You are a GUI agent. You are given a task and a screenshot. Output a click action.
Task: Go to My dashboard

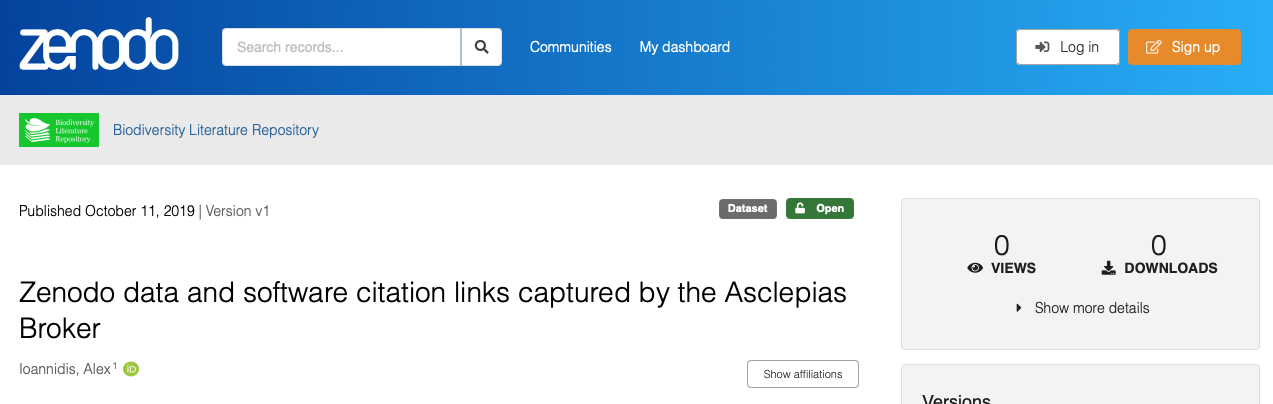[x=684, y=47]
